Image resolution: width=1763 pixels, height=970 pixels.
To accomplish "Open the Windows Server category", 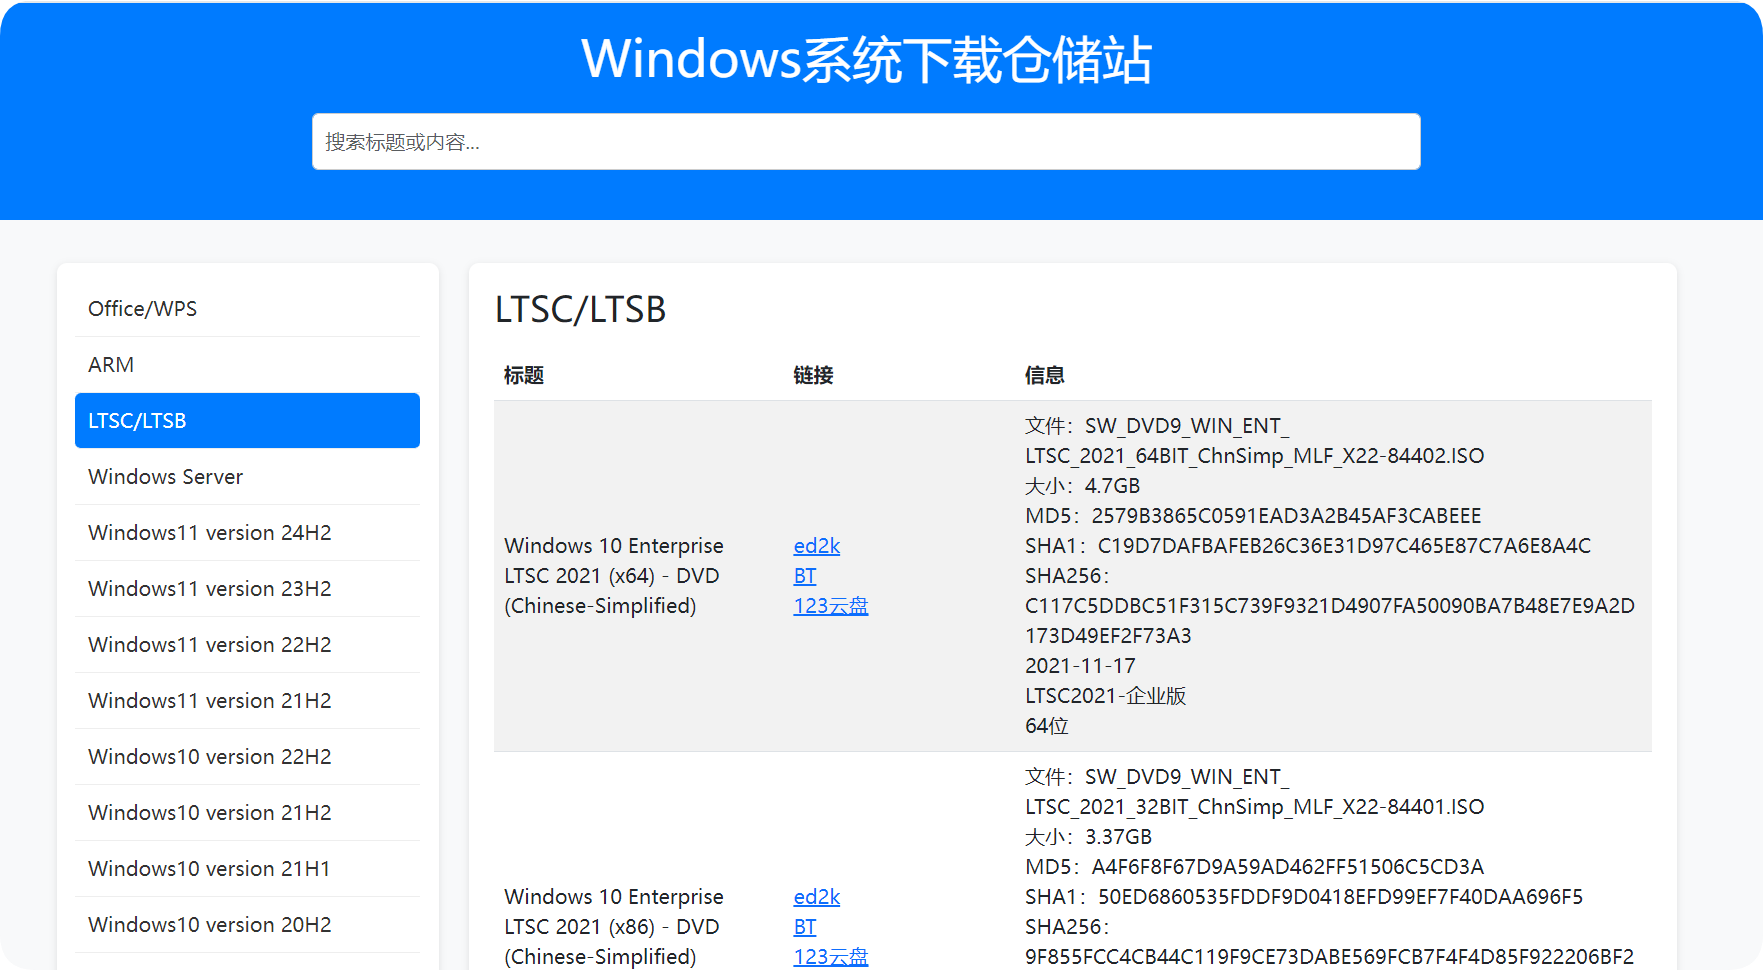I will tap(247, 477).
